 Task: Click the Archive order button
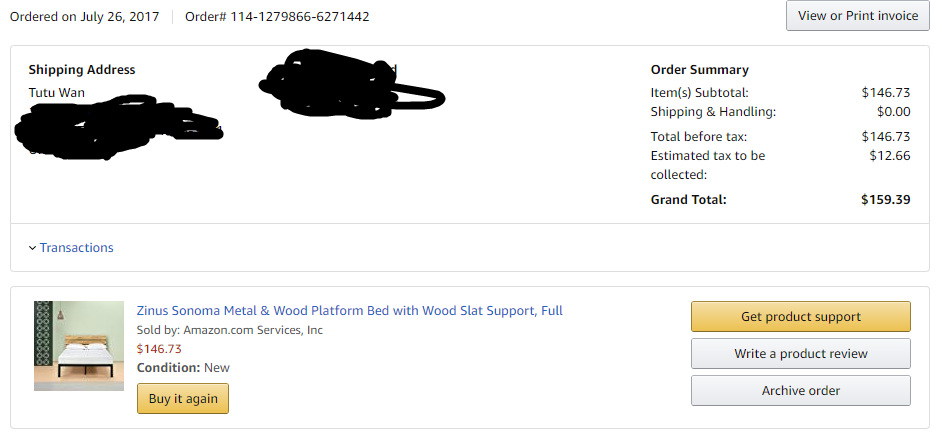pos(800,391)
